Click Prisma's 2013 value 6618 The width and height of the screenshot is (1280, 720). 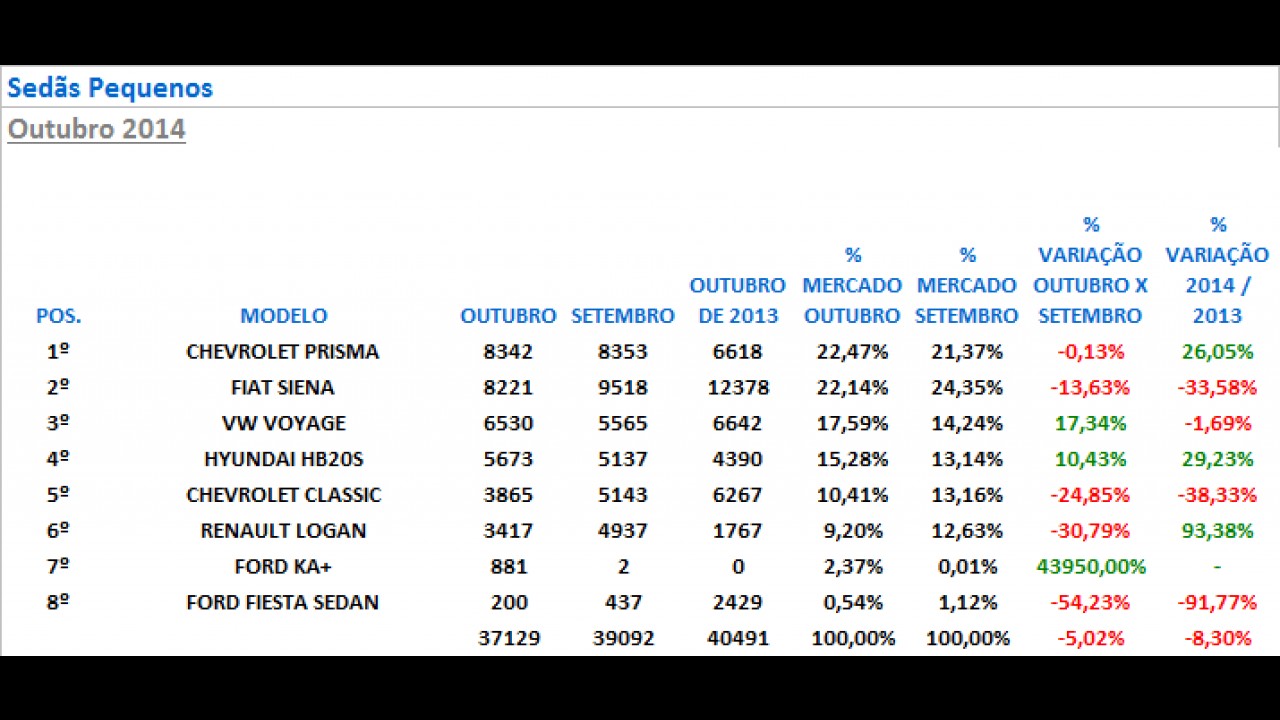pyautogui.click(x=738, y=352)
